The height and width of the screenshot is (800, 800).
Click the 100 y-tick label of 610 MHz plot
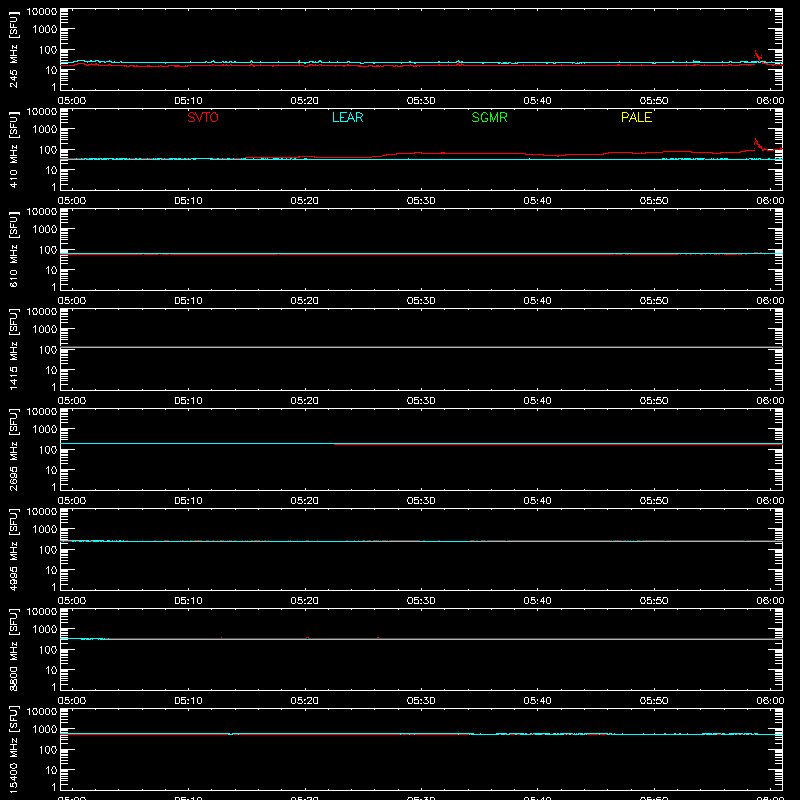(48, 249)
